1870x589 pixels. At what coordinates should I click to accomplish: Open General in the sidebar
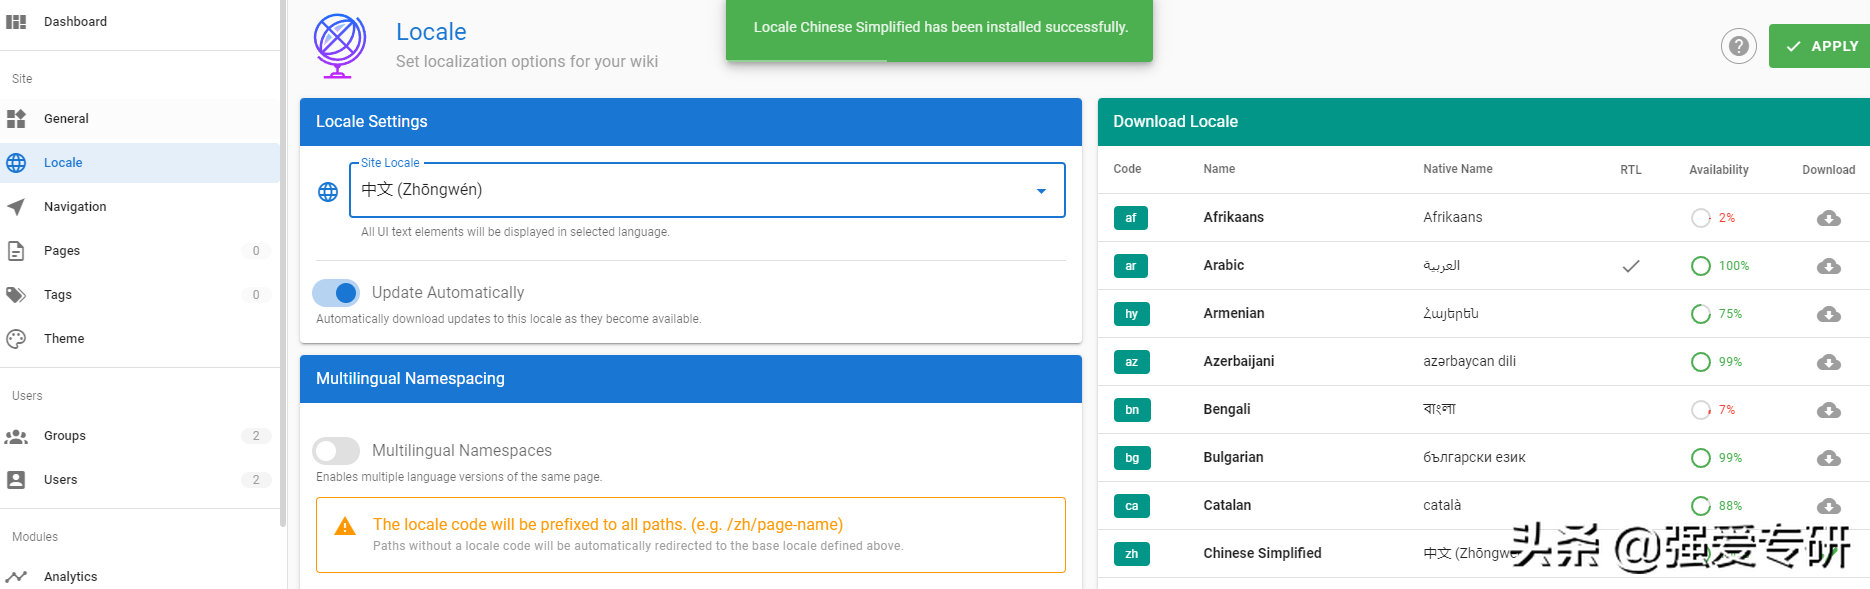tap(66, 119)
